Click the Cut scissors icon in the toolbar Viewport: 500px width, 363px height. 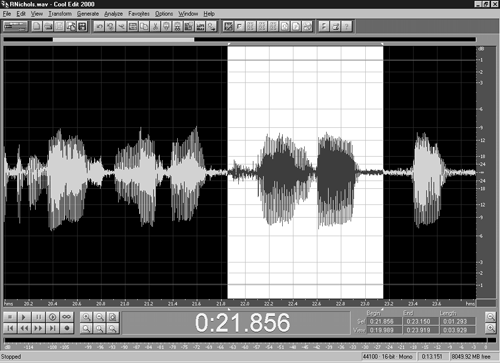[155, 26]
